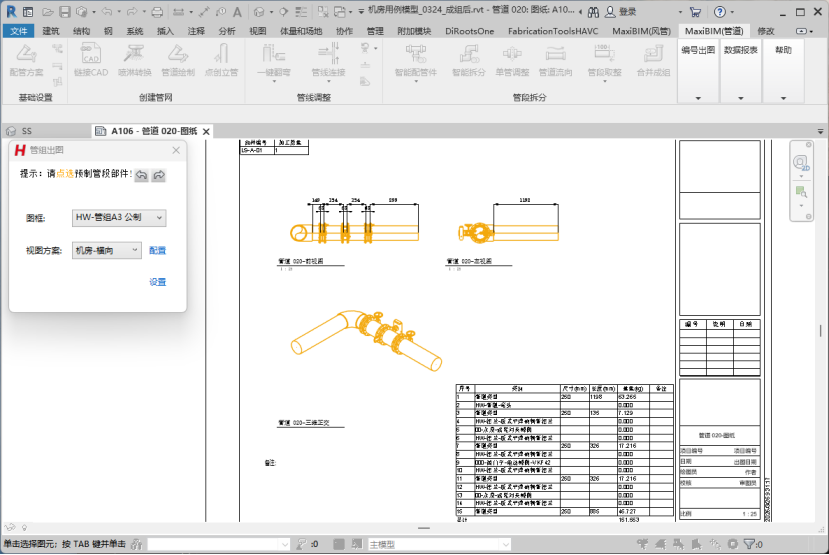Switch to the 建筑 ribbon tab
This screenshot has height=555, width=829.
[x=51, y=31]
